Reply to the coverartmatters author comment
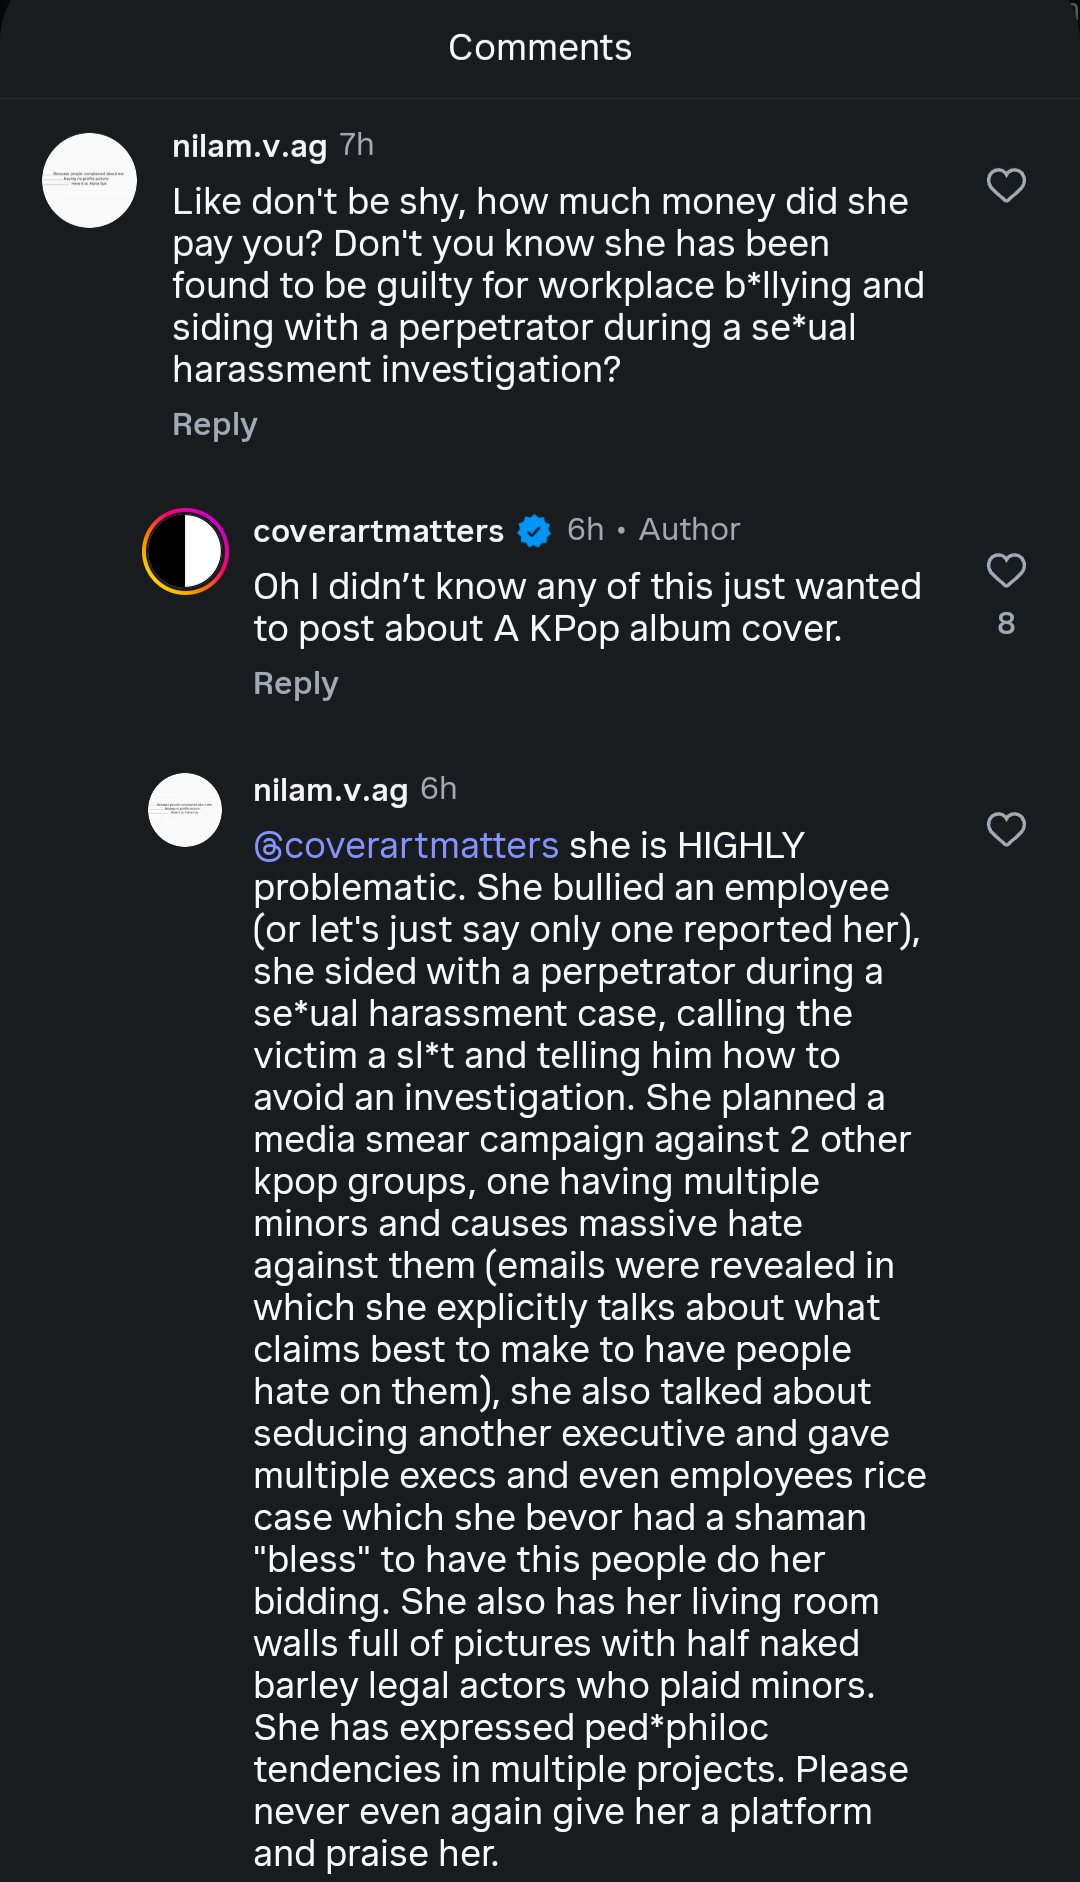 (296, 684)
